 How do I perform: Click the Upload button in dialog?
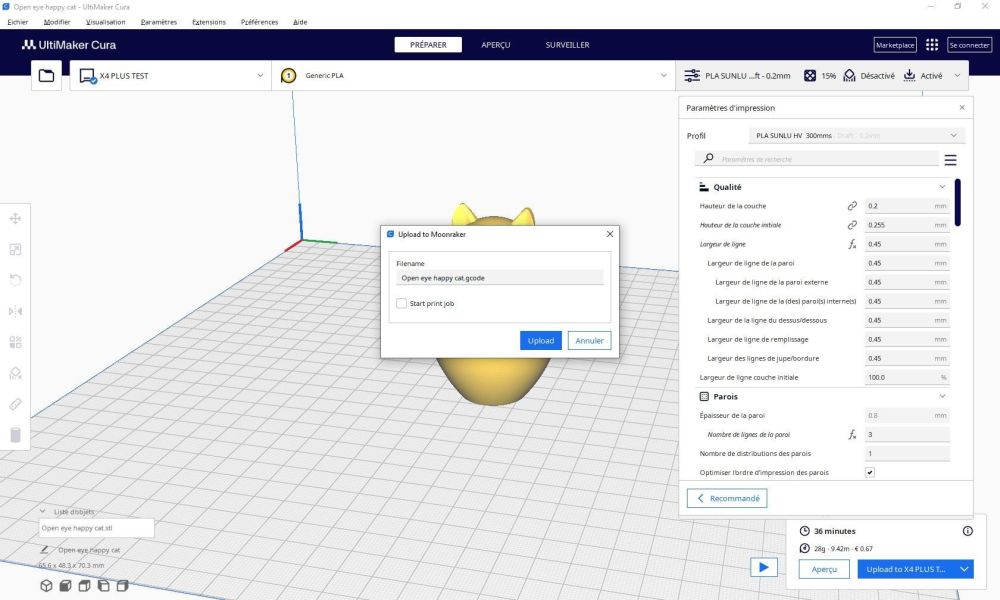coord(541,340)
